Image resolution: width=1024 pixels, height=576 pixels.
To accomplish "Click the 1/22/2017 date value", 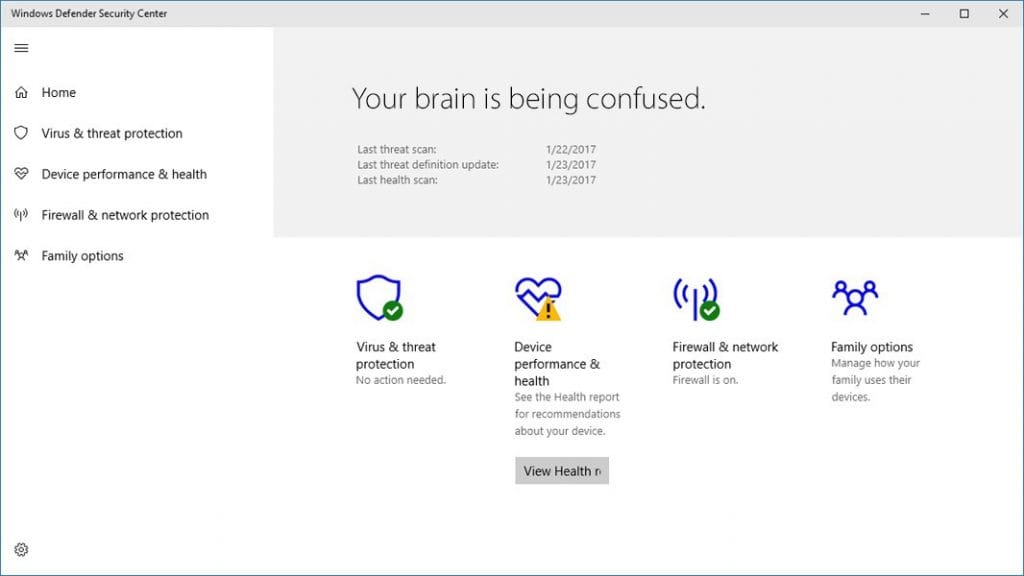I will coord(571,150).
